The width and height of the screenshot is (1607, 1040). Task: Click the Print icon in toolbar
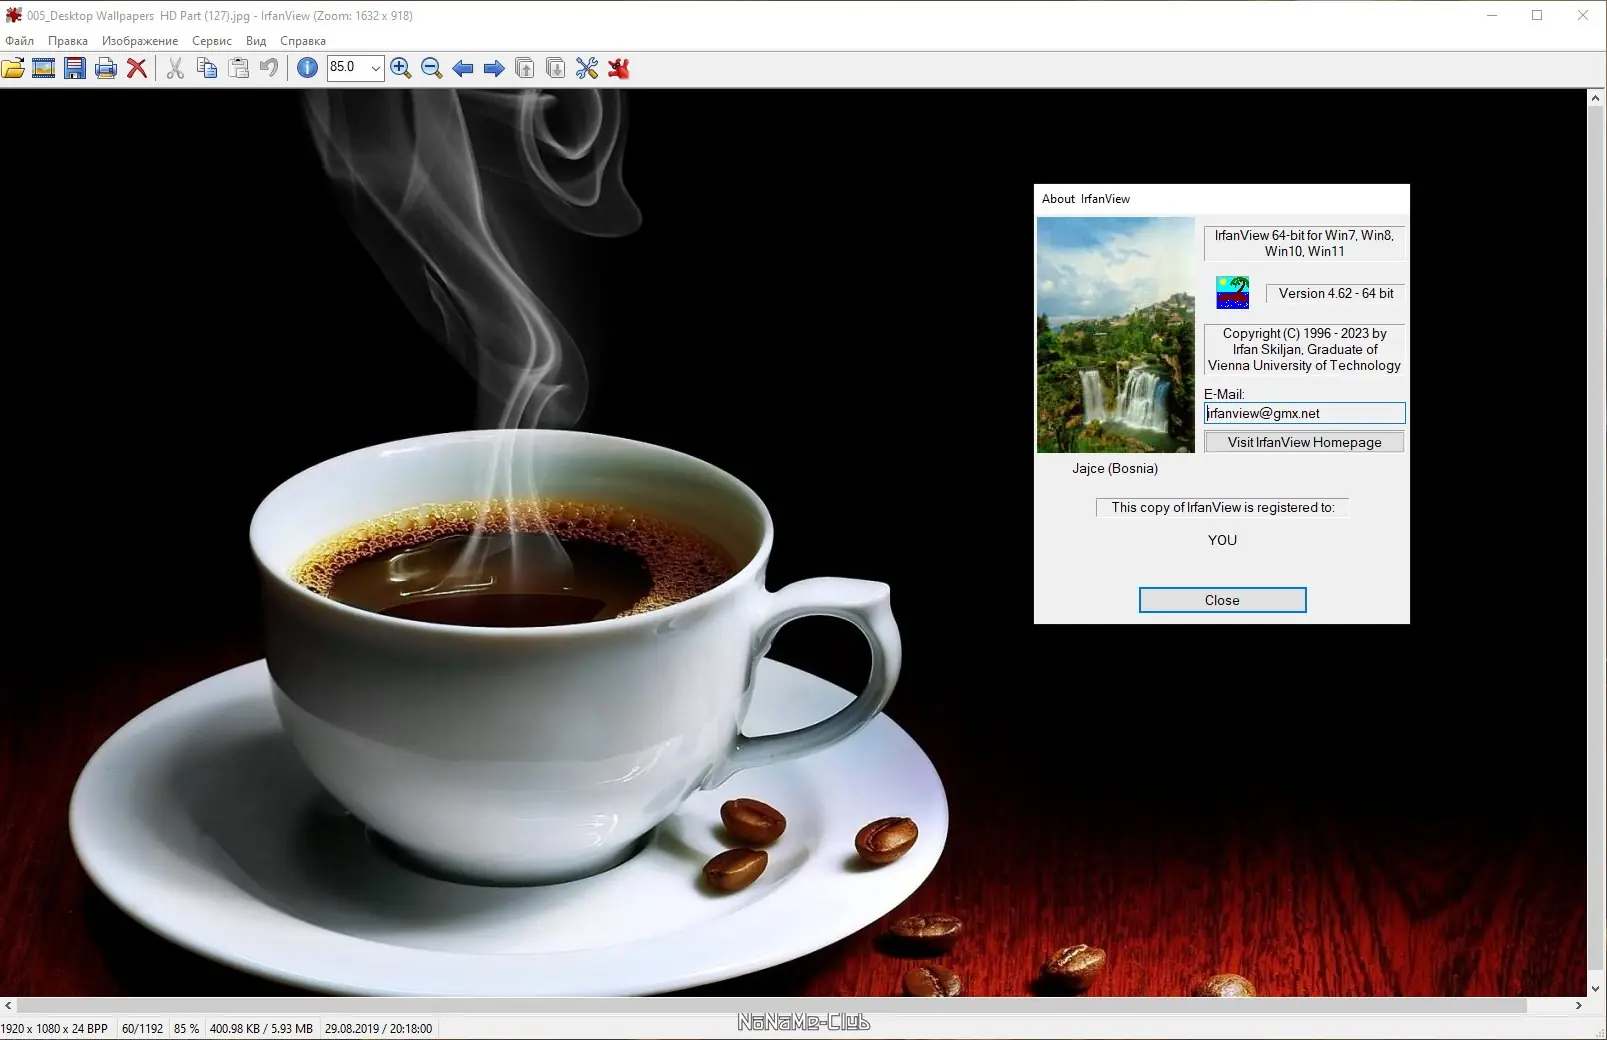pos(106,68)
